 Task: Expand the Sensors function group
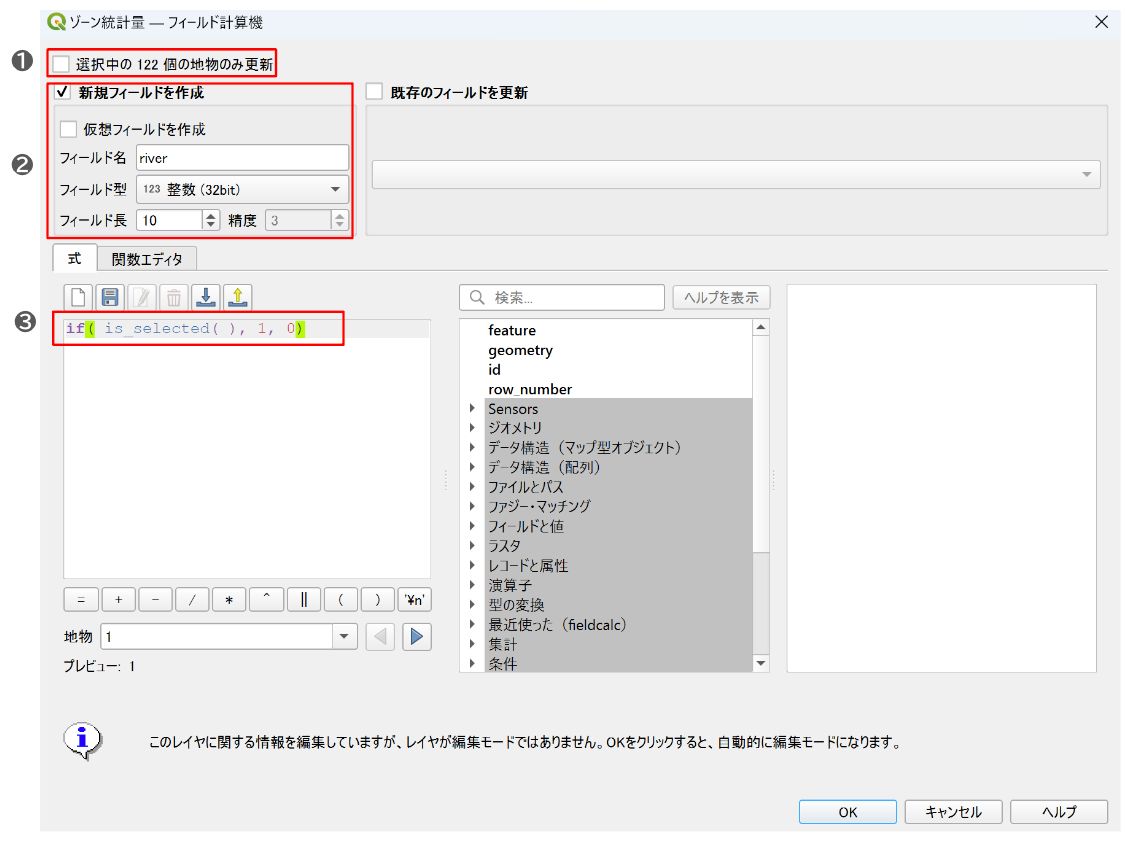(472, 408)
